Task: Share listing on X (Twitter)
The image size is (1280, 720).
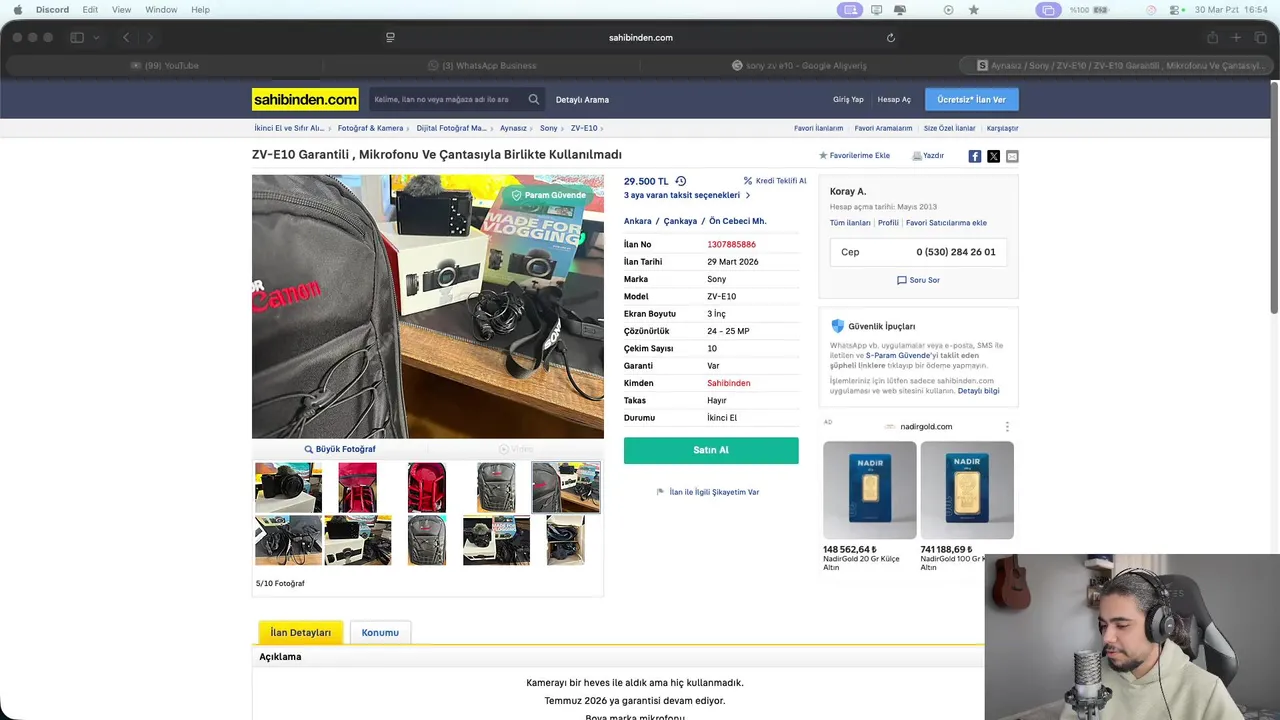Action: click(993, 156)
